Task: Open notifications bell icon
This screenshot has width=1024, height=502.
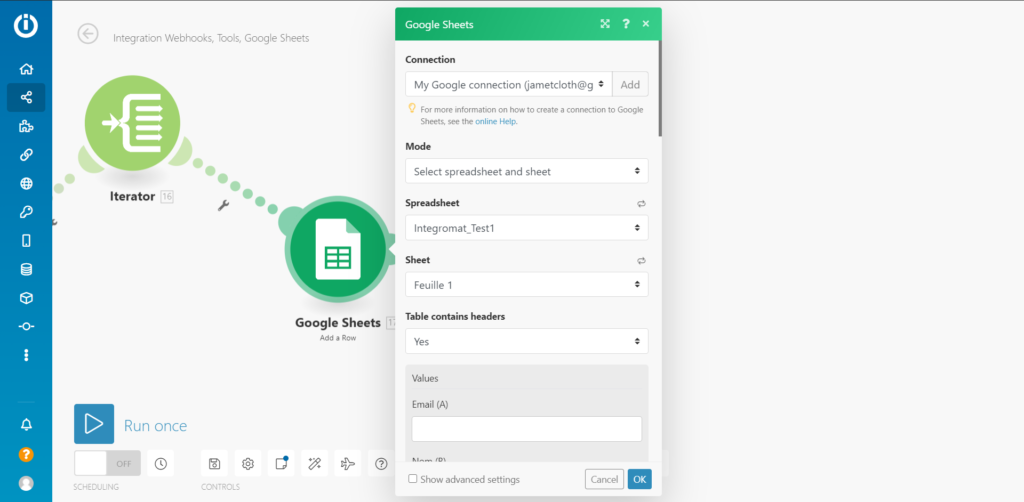Action: (x=26, y=425)
